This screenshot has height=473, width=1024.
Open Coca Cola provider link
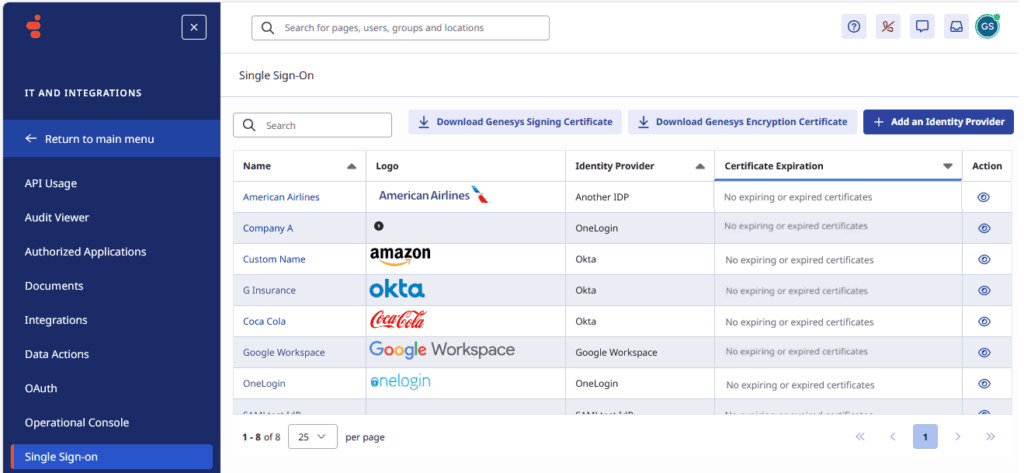(264, 321)
